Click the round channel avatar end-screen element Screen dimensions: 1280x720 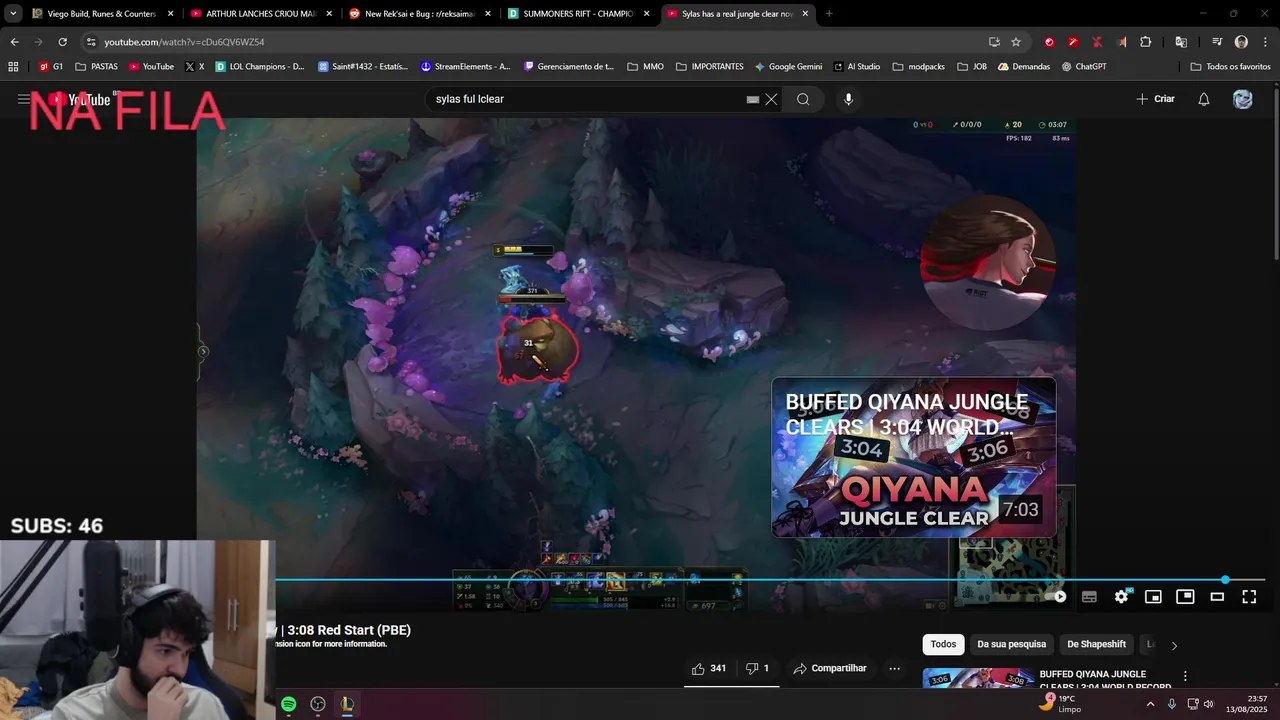coord(987,262)
